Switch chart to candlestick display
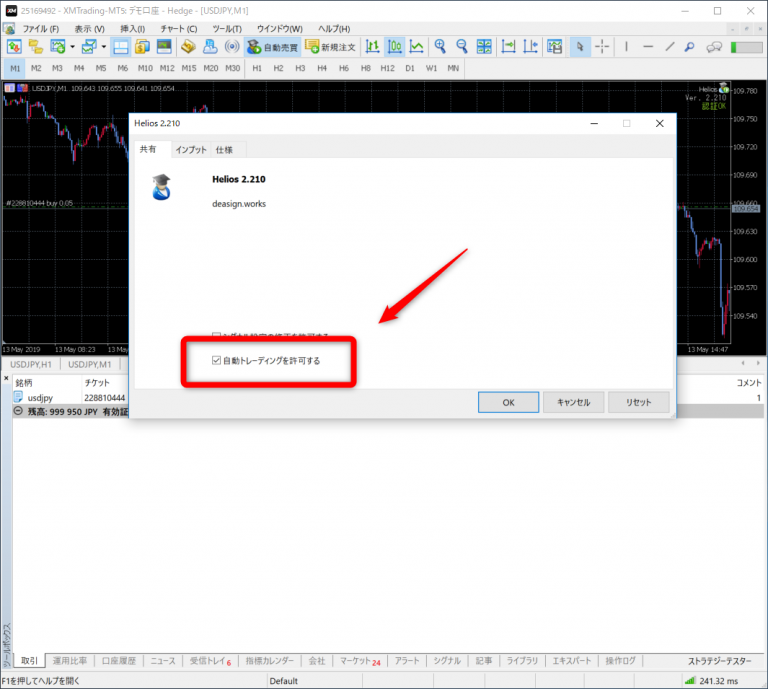768x689 pixels. [394, 47]
